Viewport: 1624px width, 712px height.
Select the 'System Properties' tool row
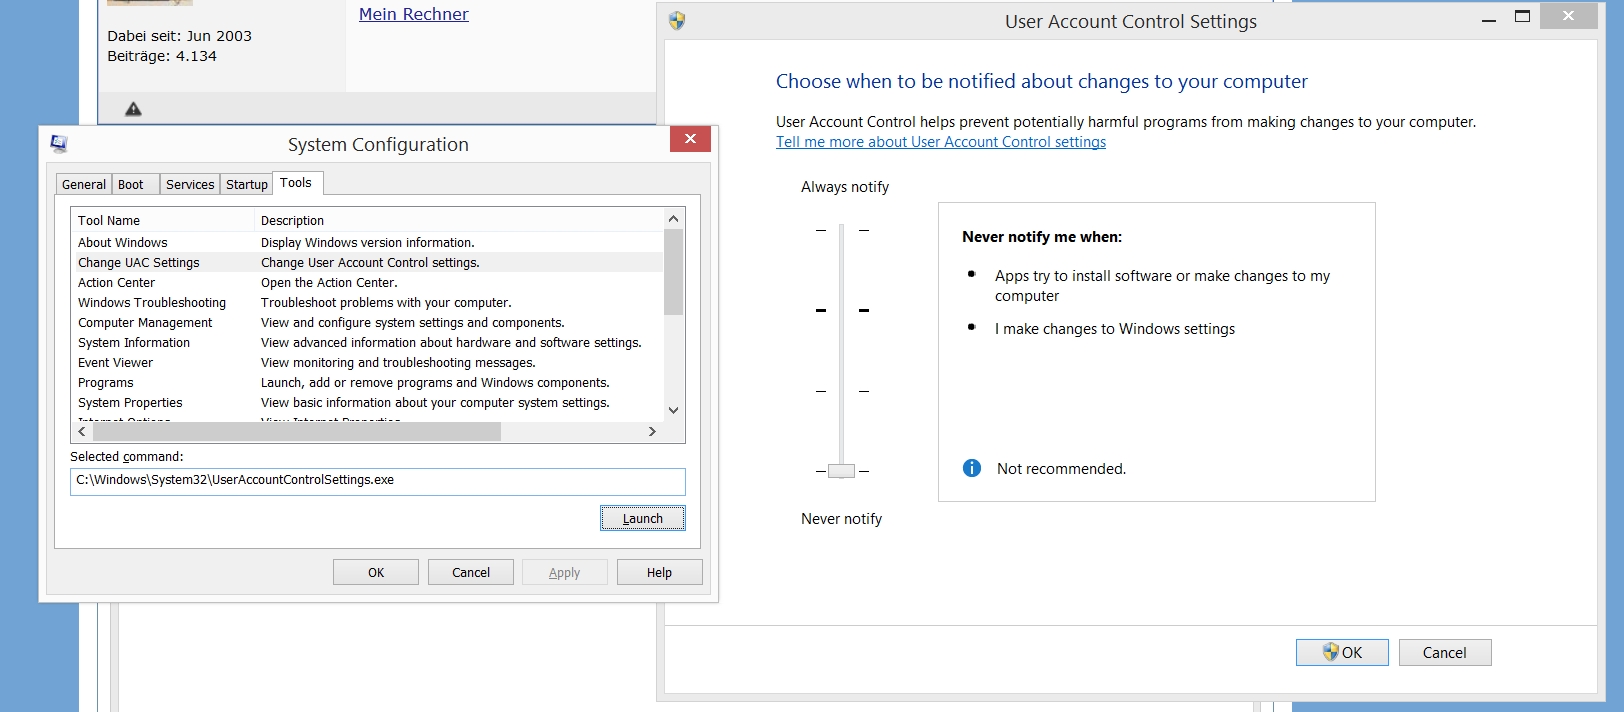(368, 402)
